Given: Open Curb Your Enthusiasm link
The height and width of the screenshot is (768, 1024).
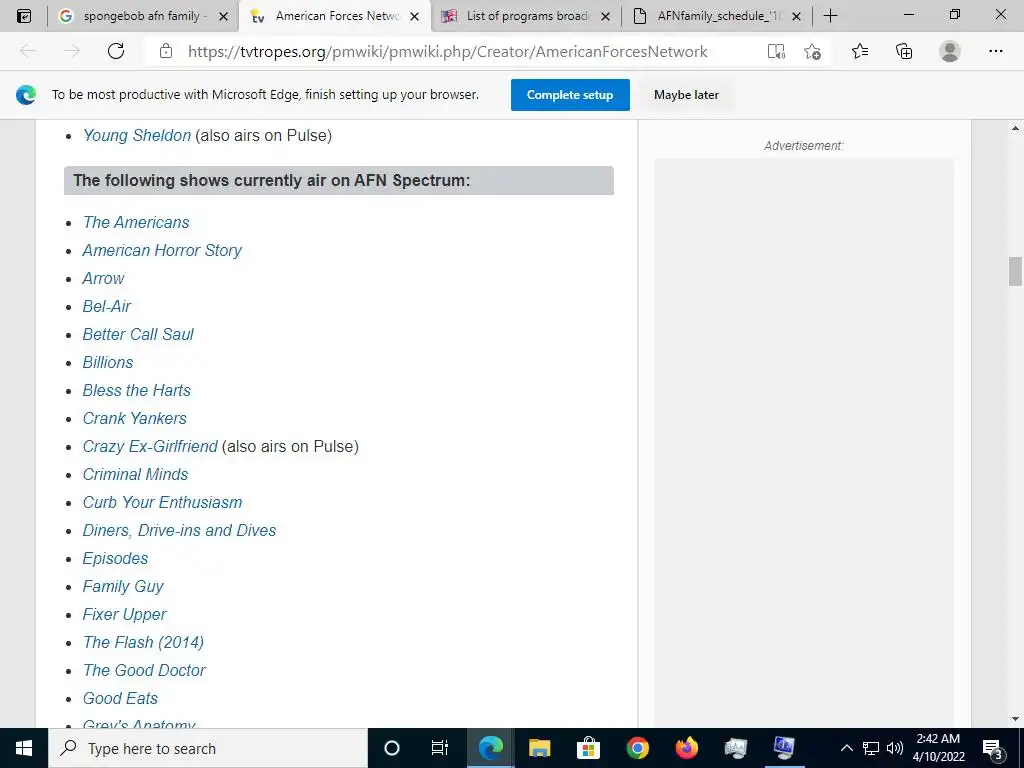Looking at the screenshot, I should click(162, 503).
